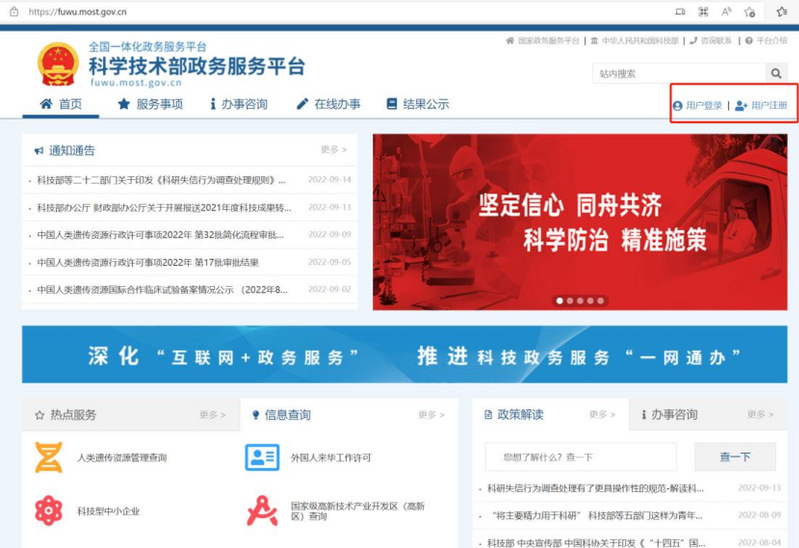
Task: Click the lock icon in address bar
Action: point(14,11)
